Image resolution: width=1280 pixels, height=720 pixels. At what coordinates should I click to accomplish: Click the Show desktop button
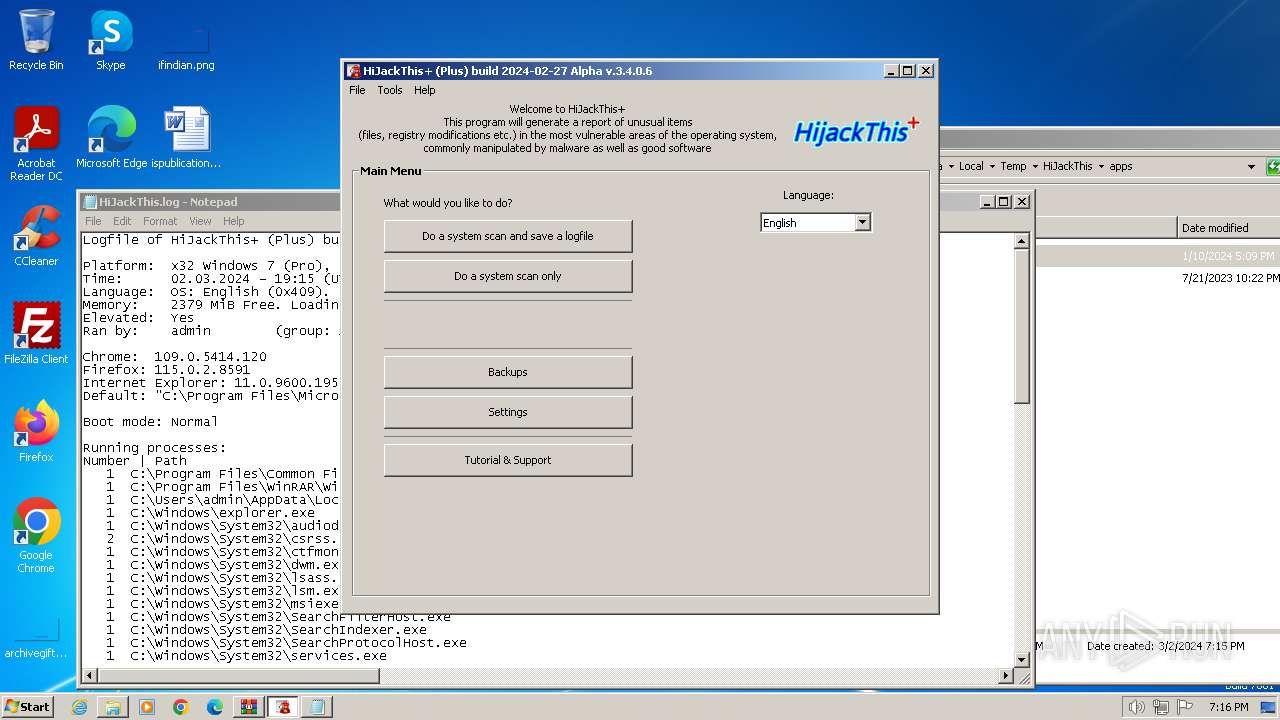coord(1269,707)
